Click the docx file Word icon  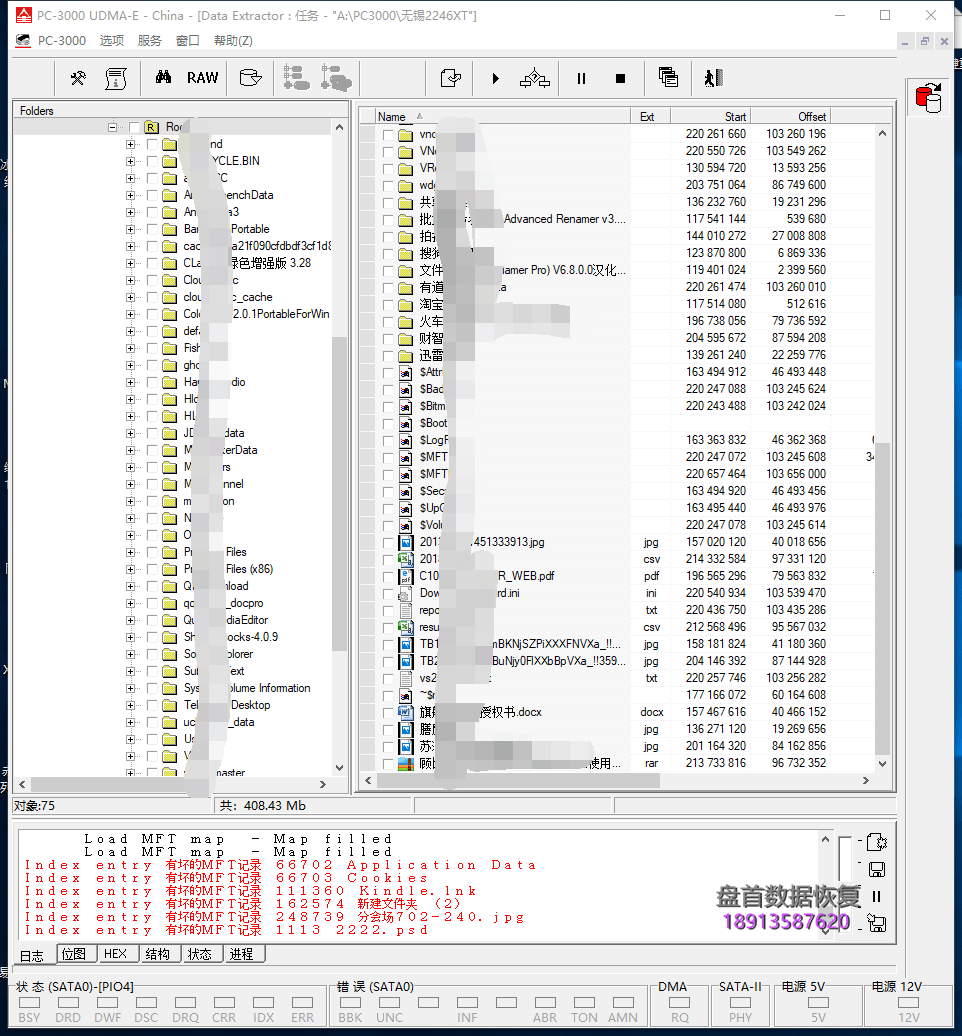pos(406,712)
